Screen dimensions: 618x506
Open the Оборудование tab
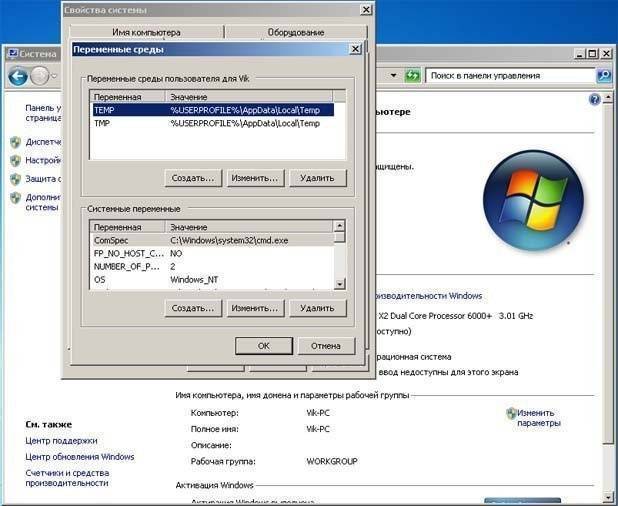(x=295, y=32)
